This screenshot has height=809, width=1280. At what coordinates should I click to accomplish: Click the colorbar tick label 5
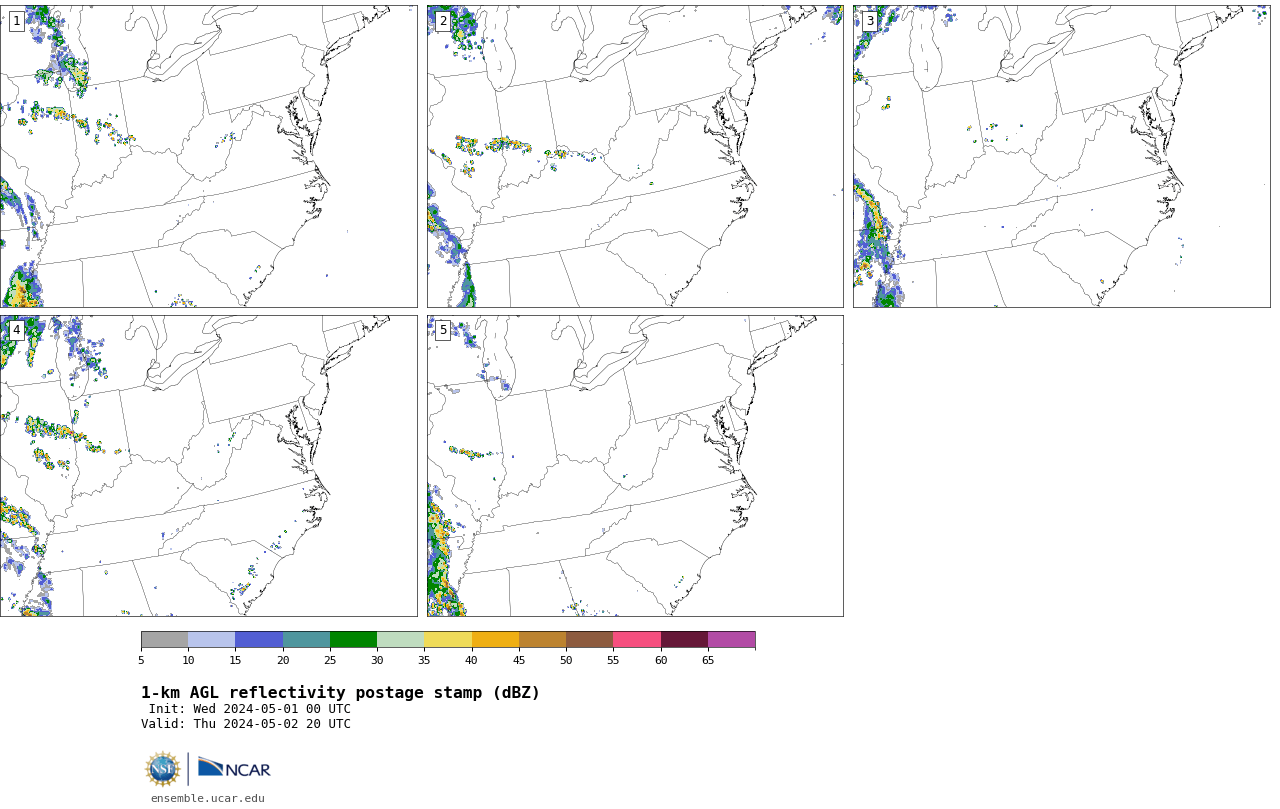pos(141,660)
